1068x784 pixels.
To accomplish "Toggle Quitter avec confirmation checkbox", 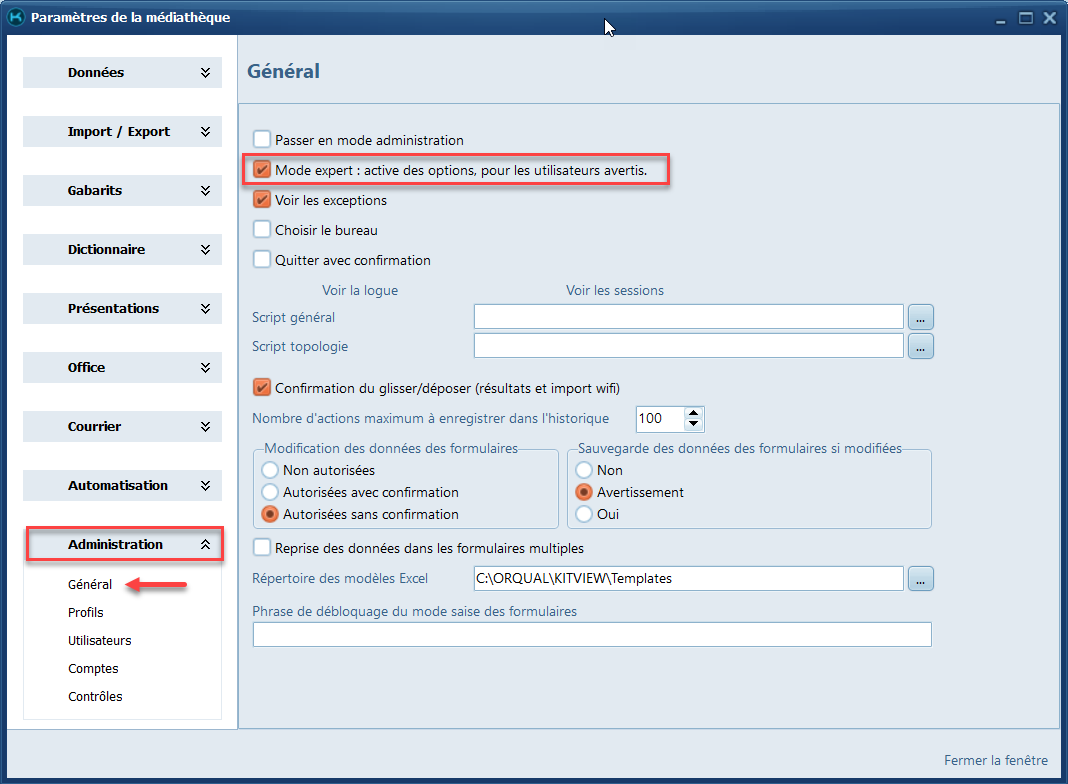I will (262, 260).
